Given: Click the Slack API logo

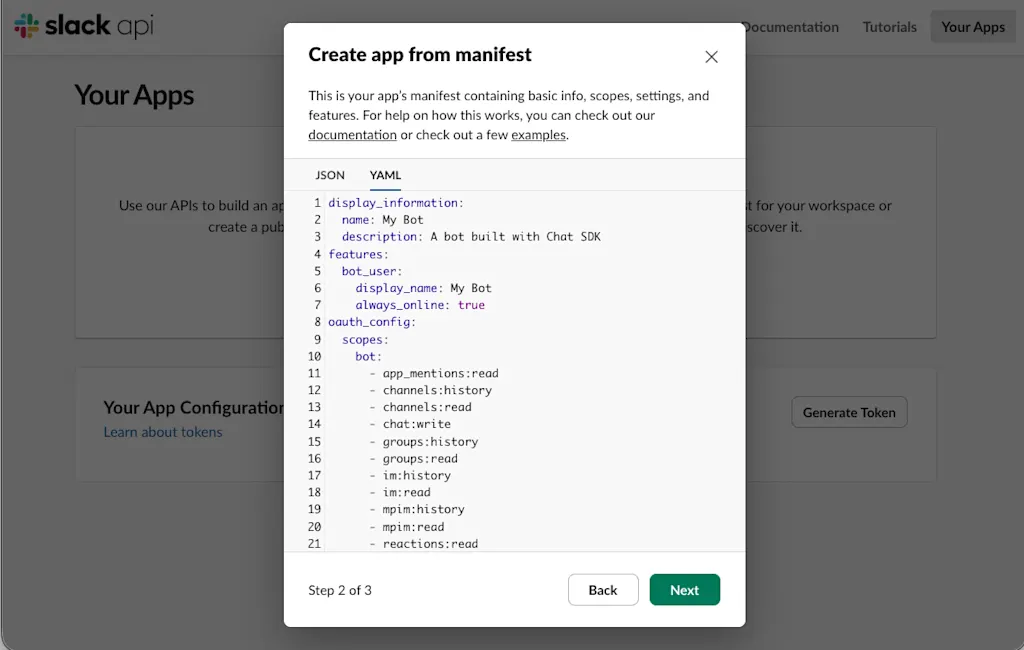Looking at the screenshot, I should coord(84,26).
